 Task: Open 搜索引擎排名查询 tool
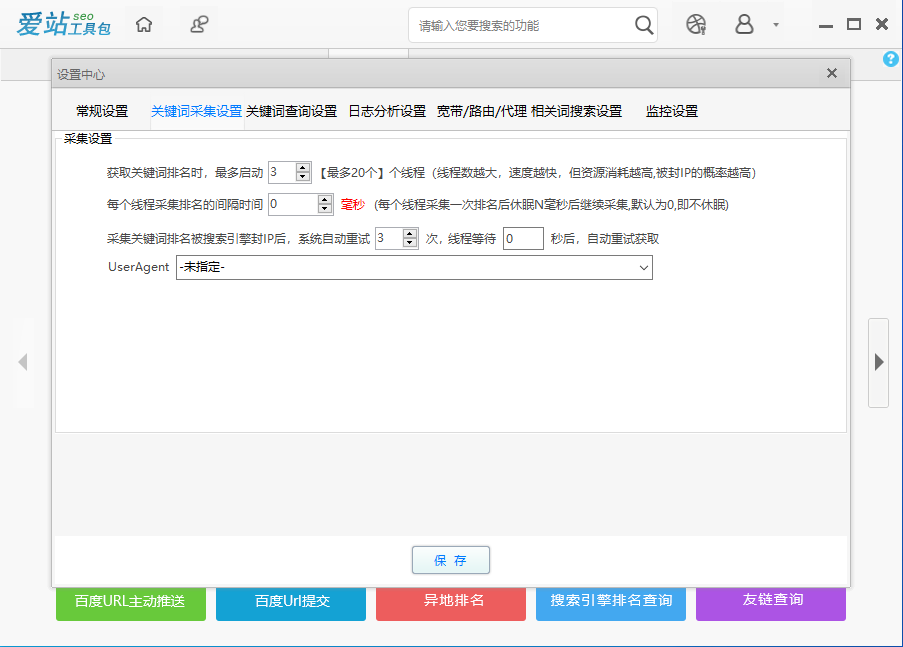point(611,603)
